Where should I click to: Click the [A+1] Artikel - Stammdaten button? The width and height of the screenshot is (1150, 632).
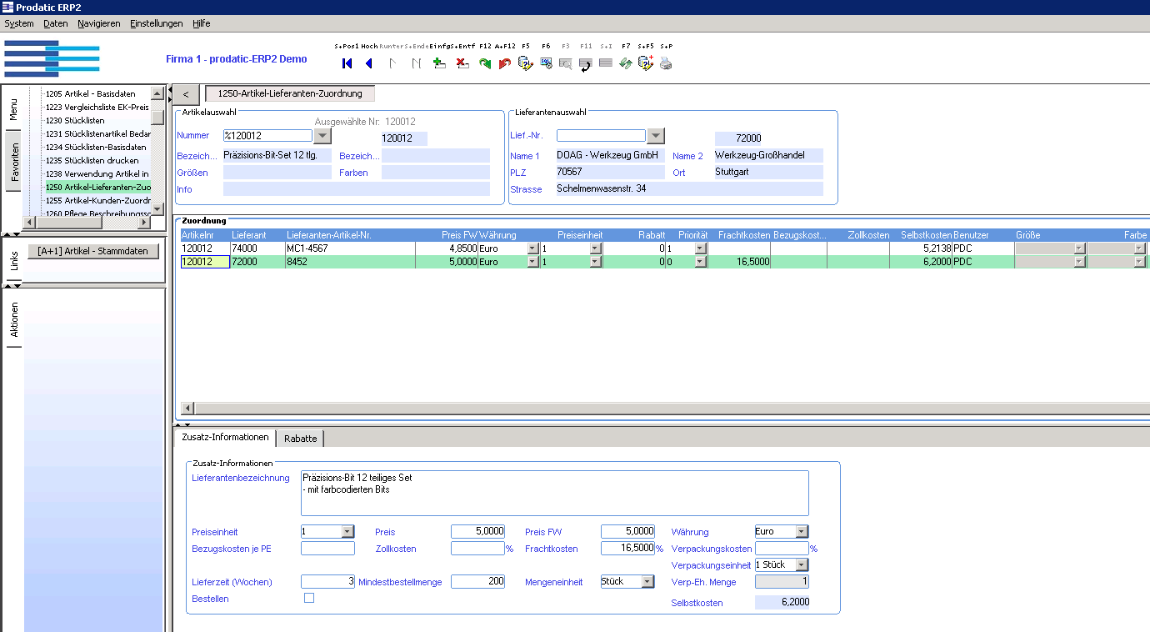93,251
